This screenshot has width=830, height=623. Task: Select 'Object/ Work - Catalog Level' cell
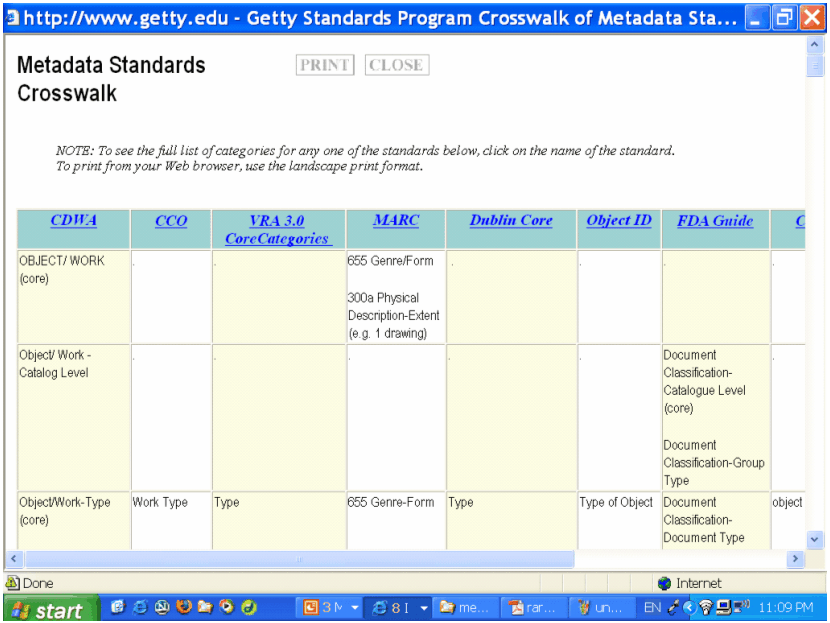click(74, 418)
